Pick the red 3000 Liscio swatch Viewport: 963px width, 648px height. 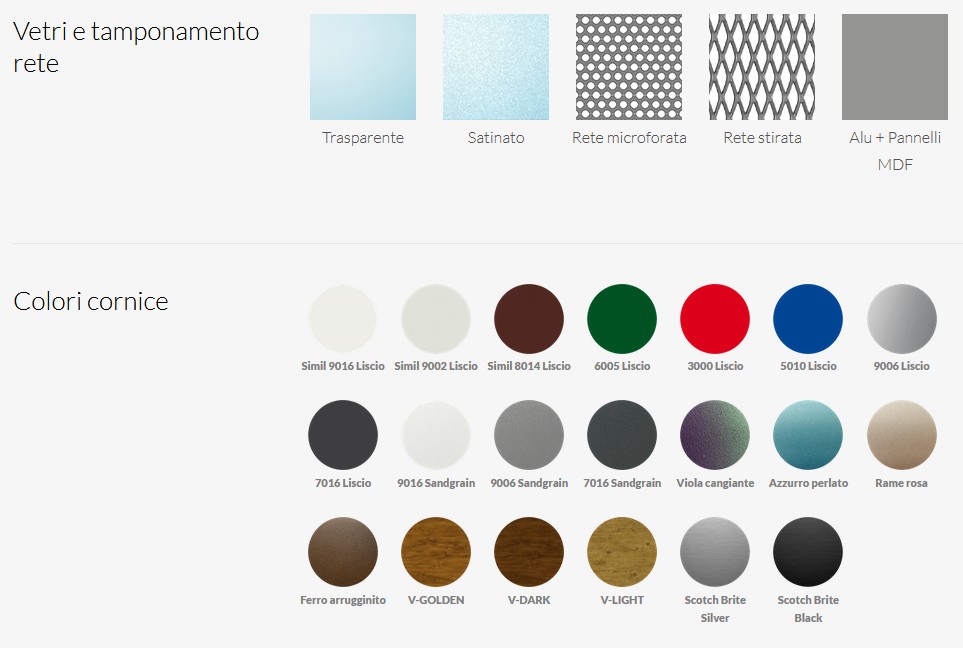pyautogui.click(x=715, y=319)
